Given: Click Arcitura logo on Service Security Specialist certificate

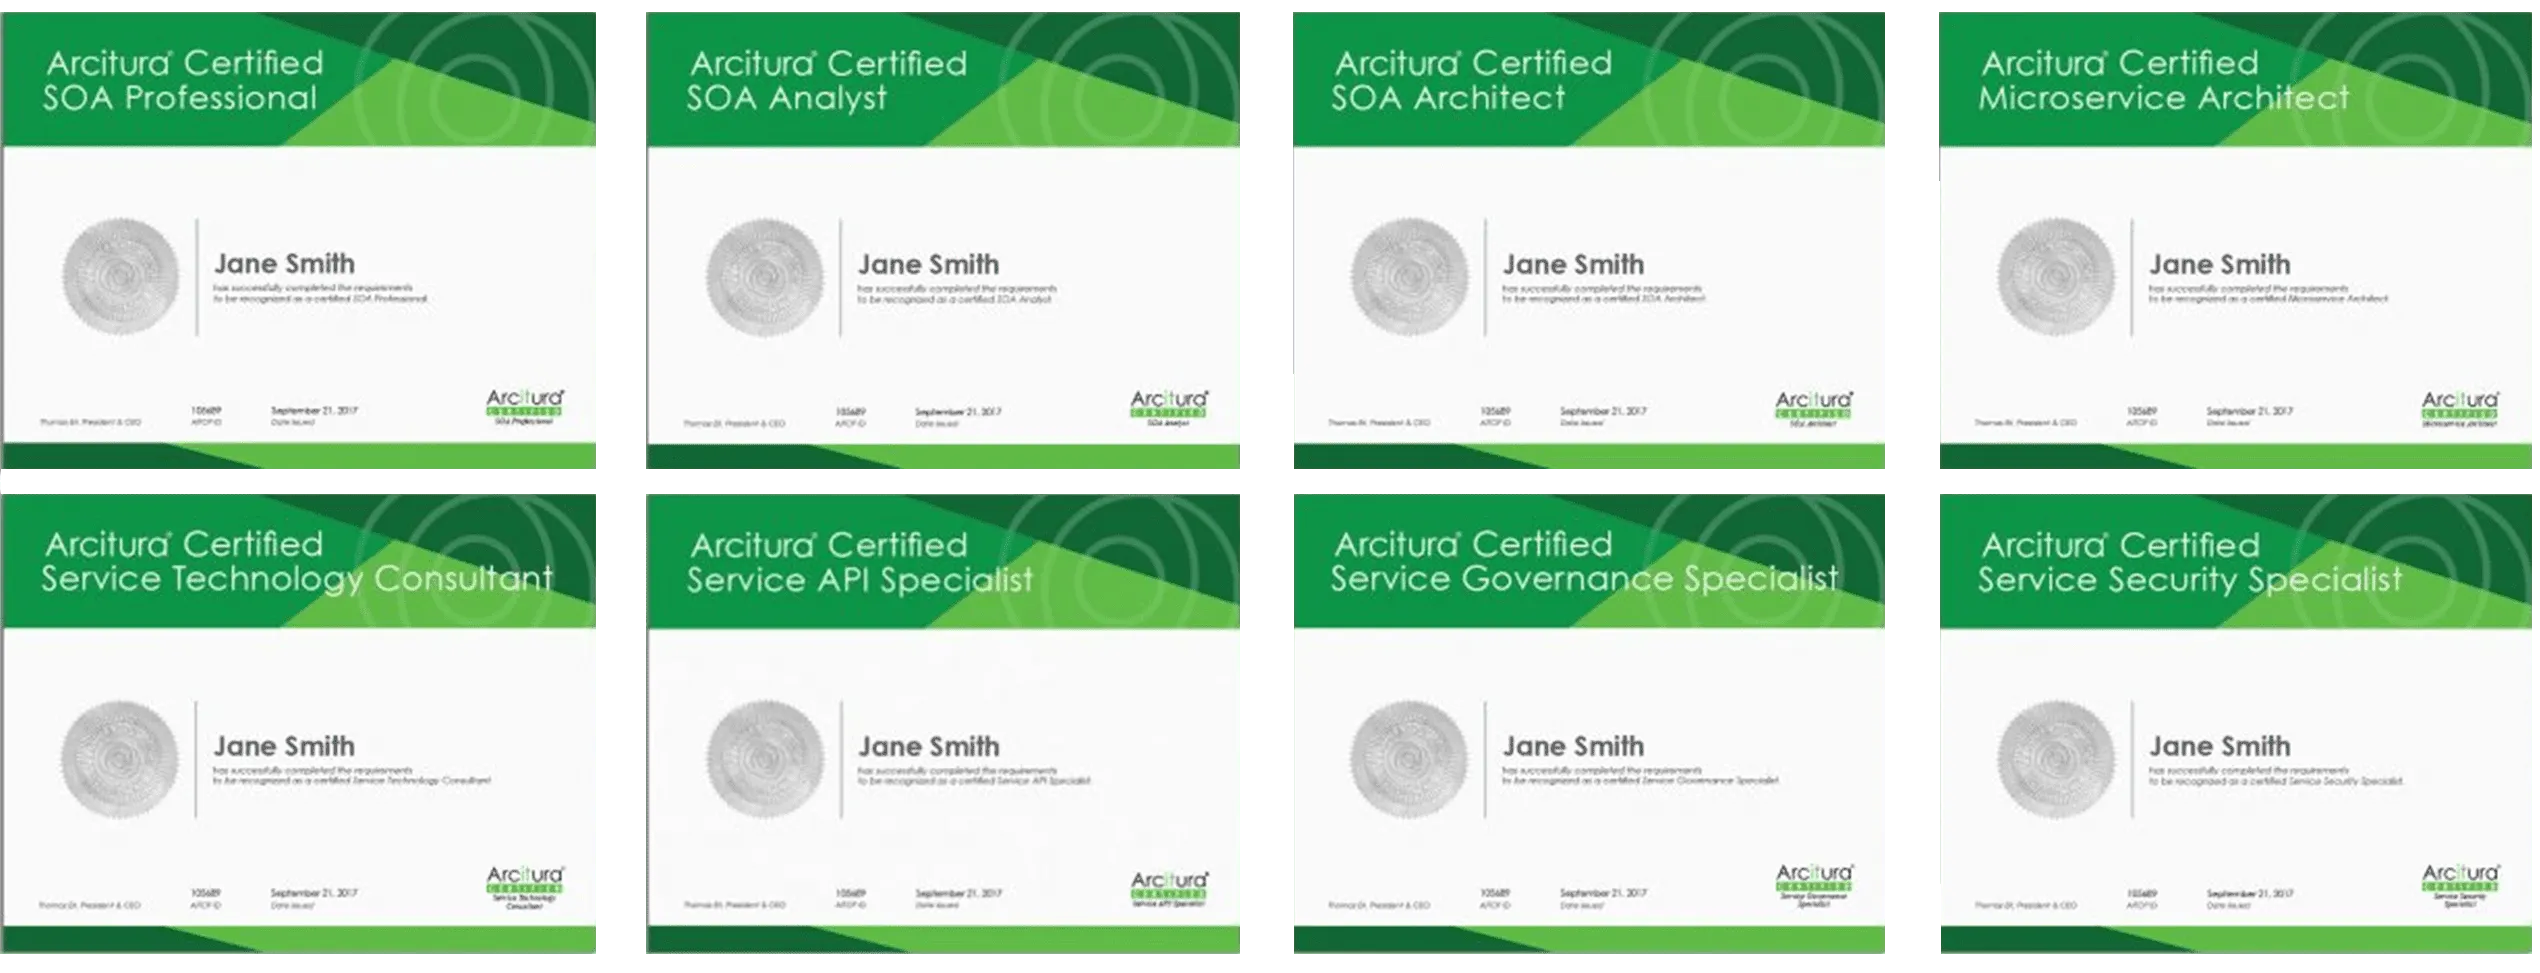Looking at the screenshot, I should [2460, 886].
